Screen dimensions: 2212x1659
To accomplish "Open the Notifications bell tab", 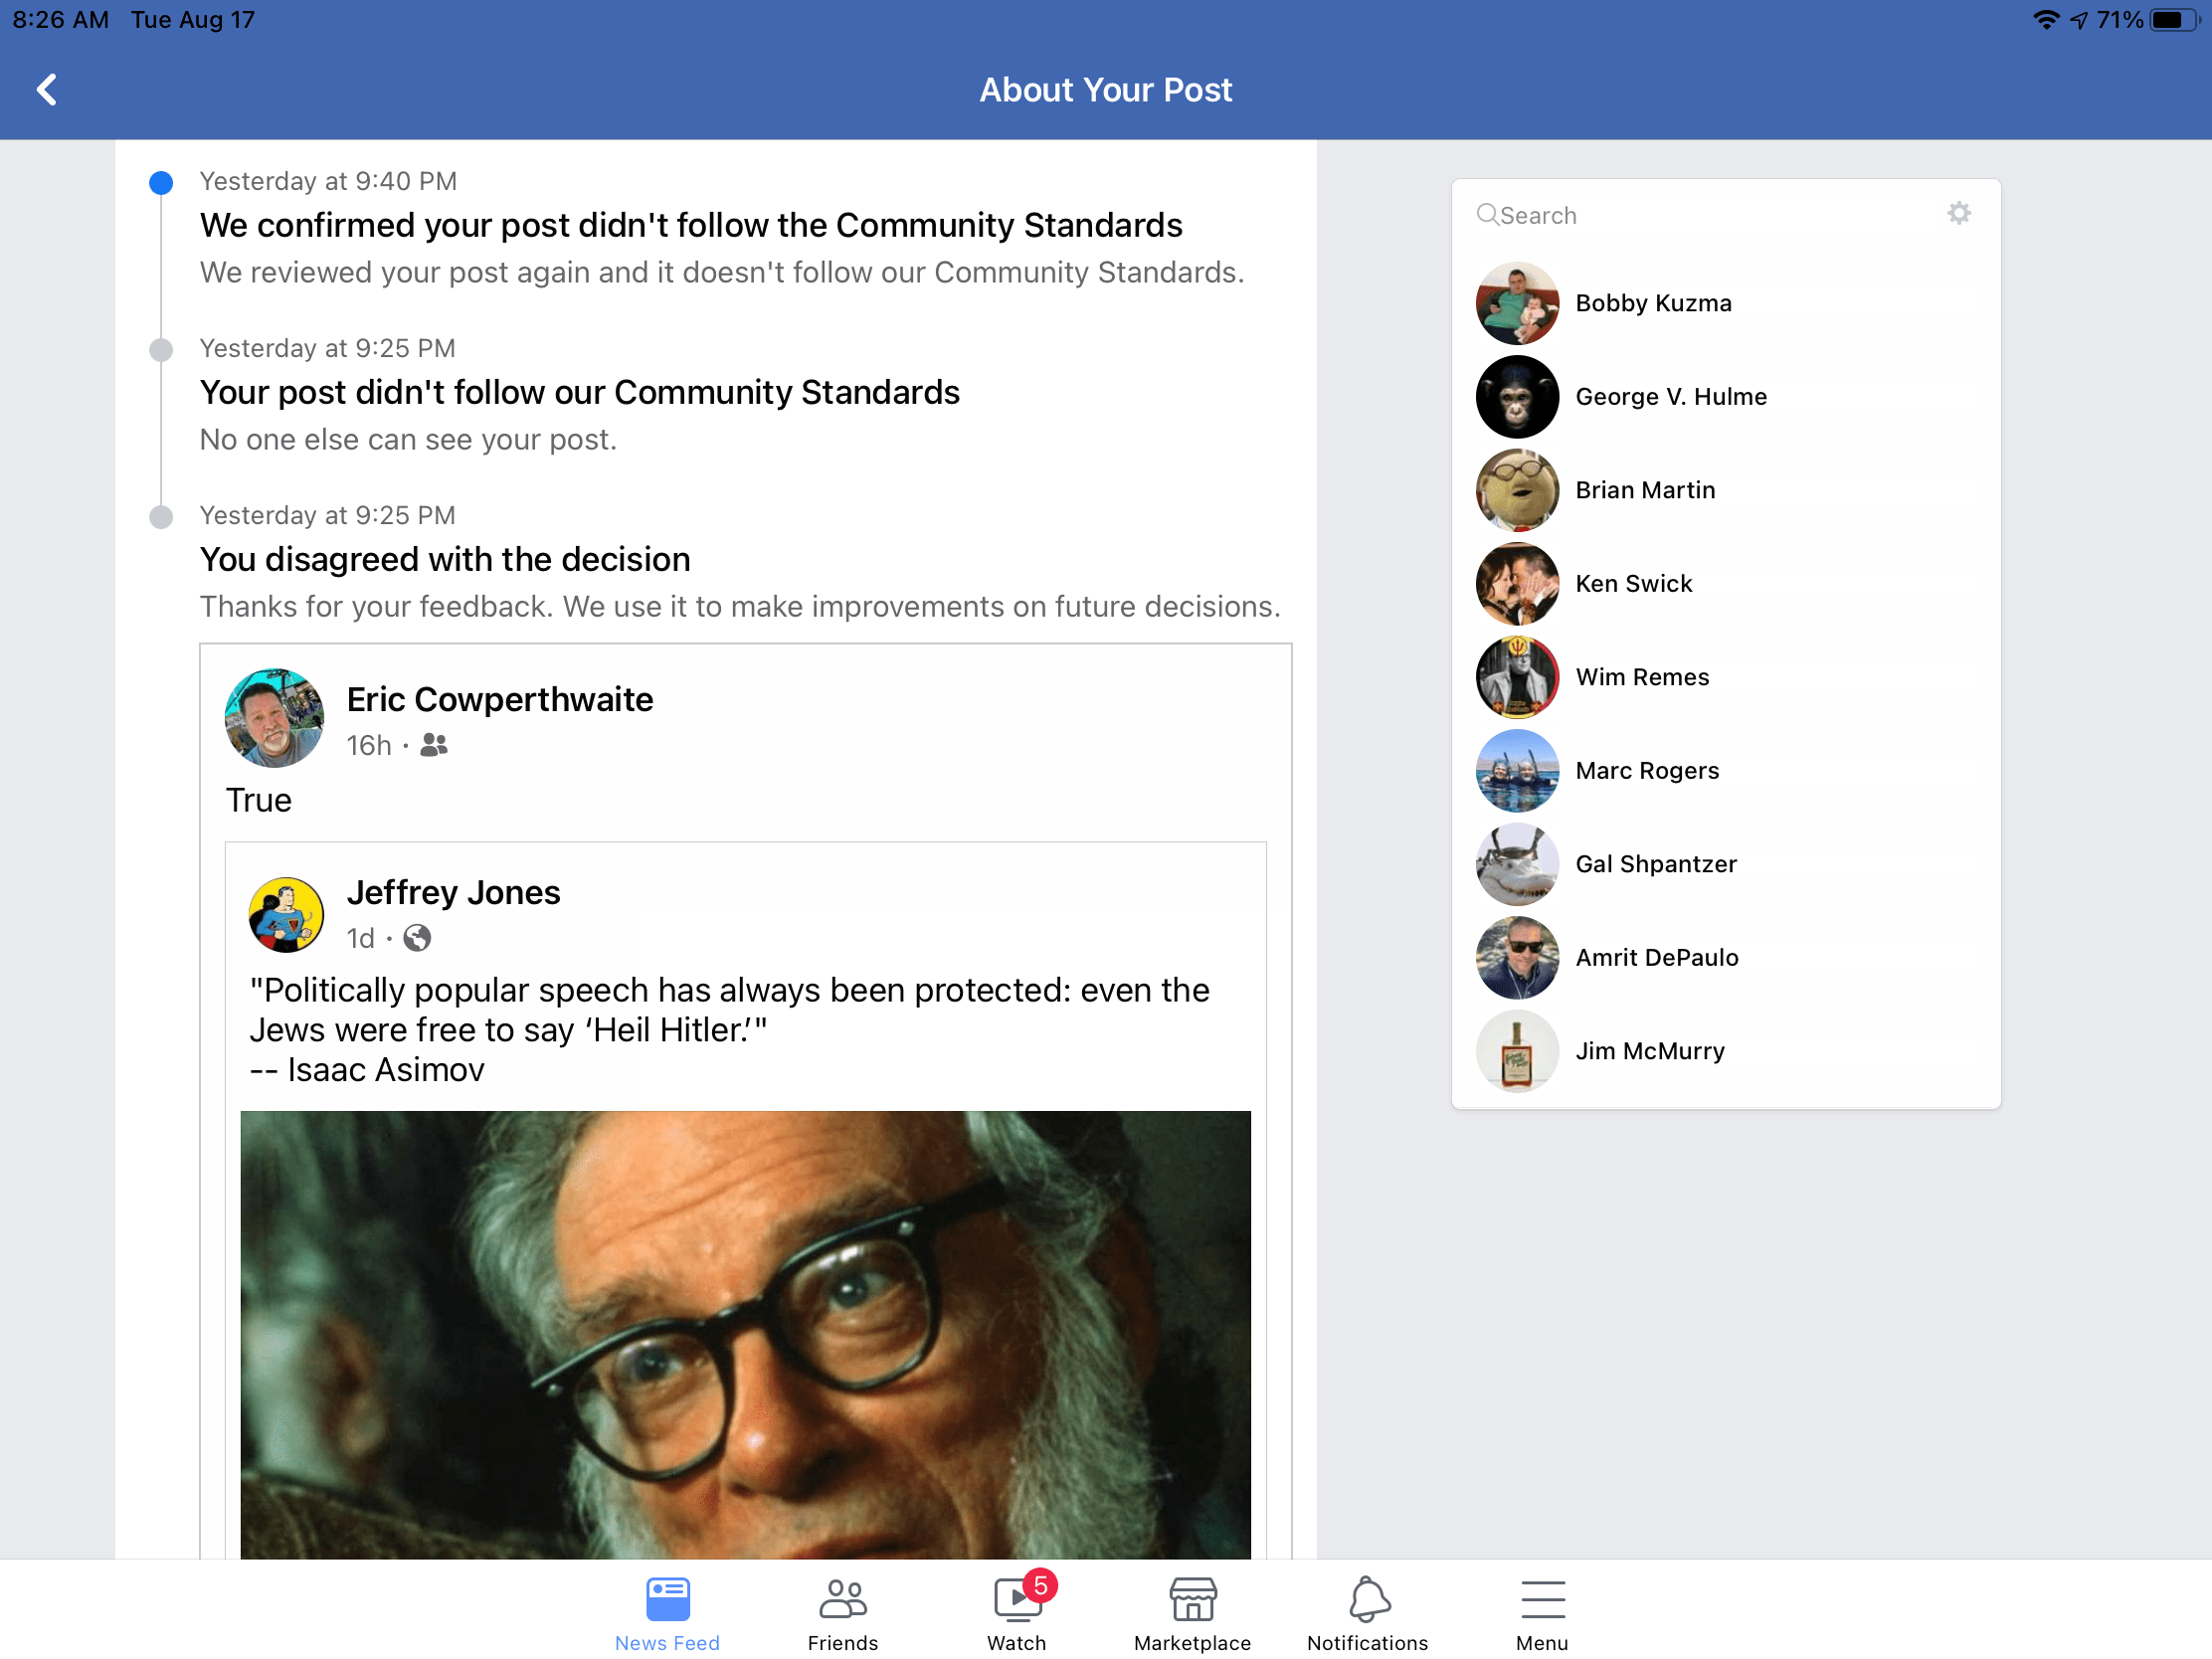I will point(1367,1612).
